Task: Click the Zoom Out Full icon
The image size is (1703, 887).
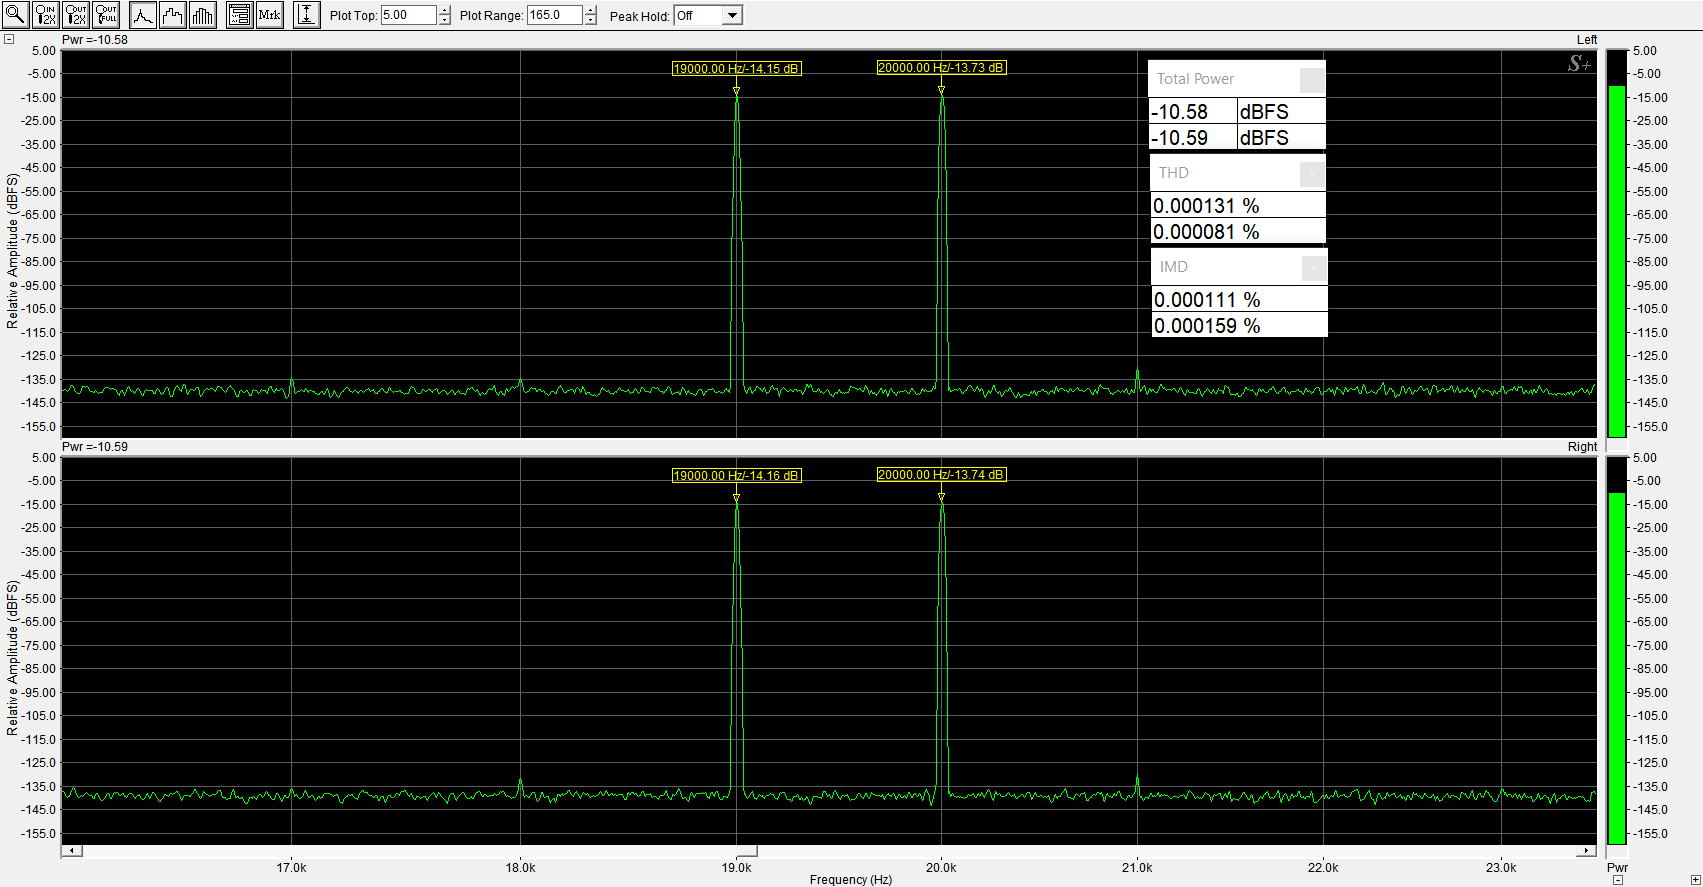Action: pos(106,15)
